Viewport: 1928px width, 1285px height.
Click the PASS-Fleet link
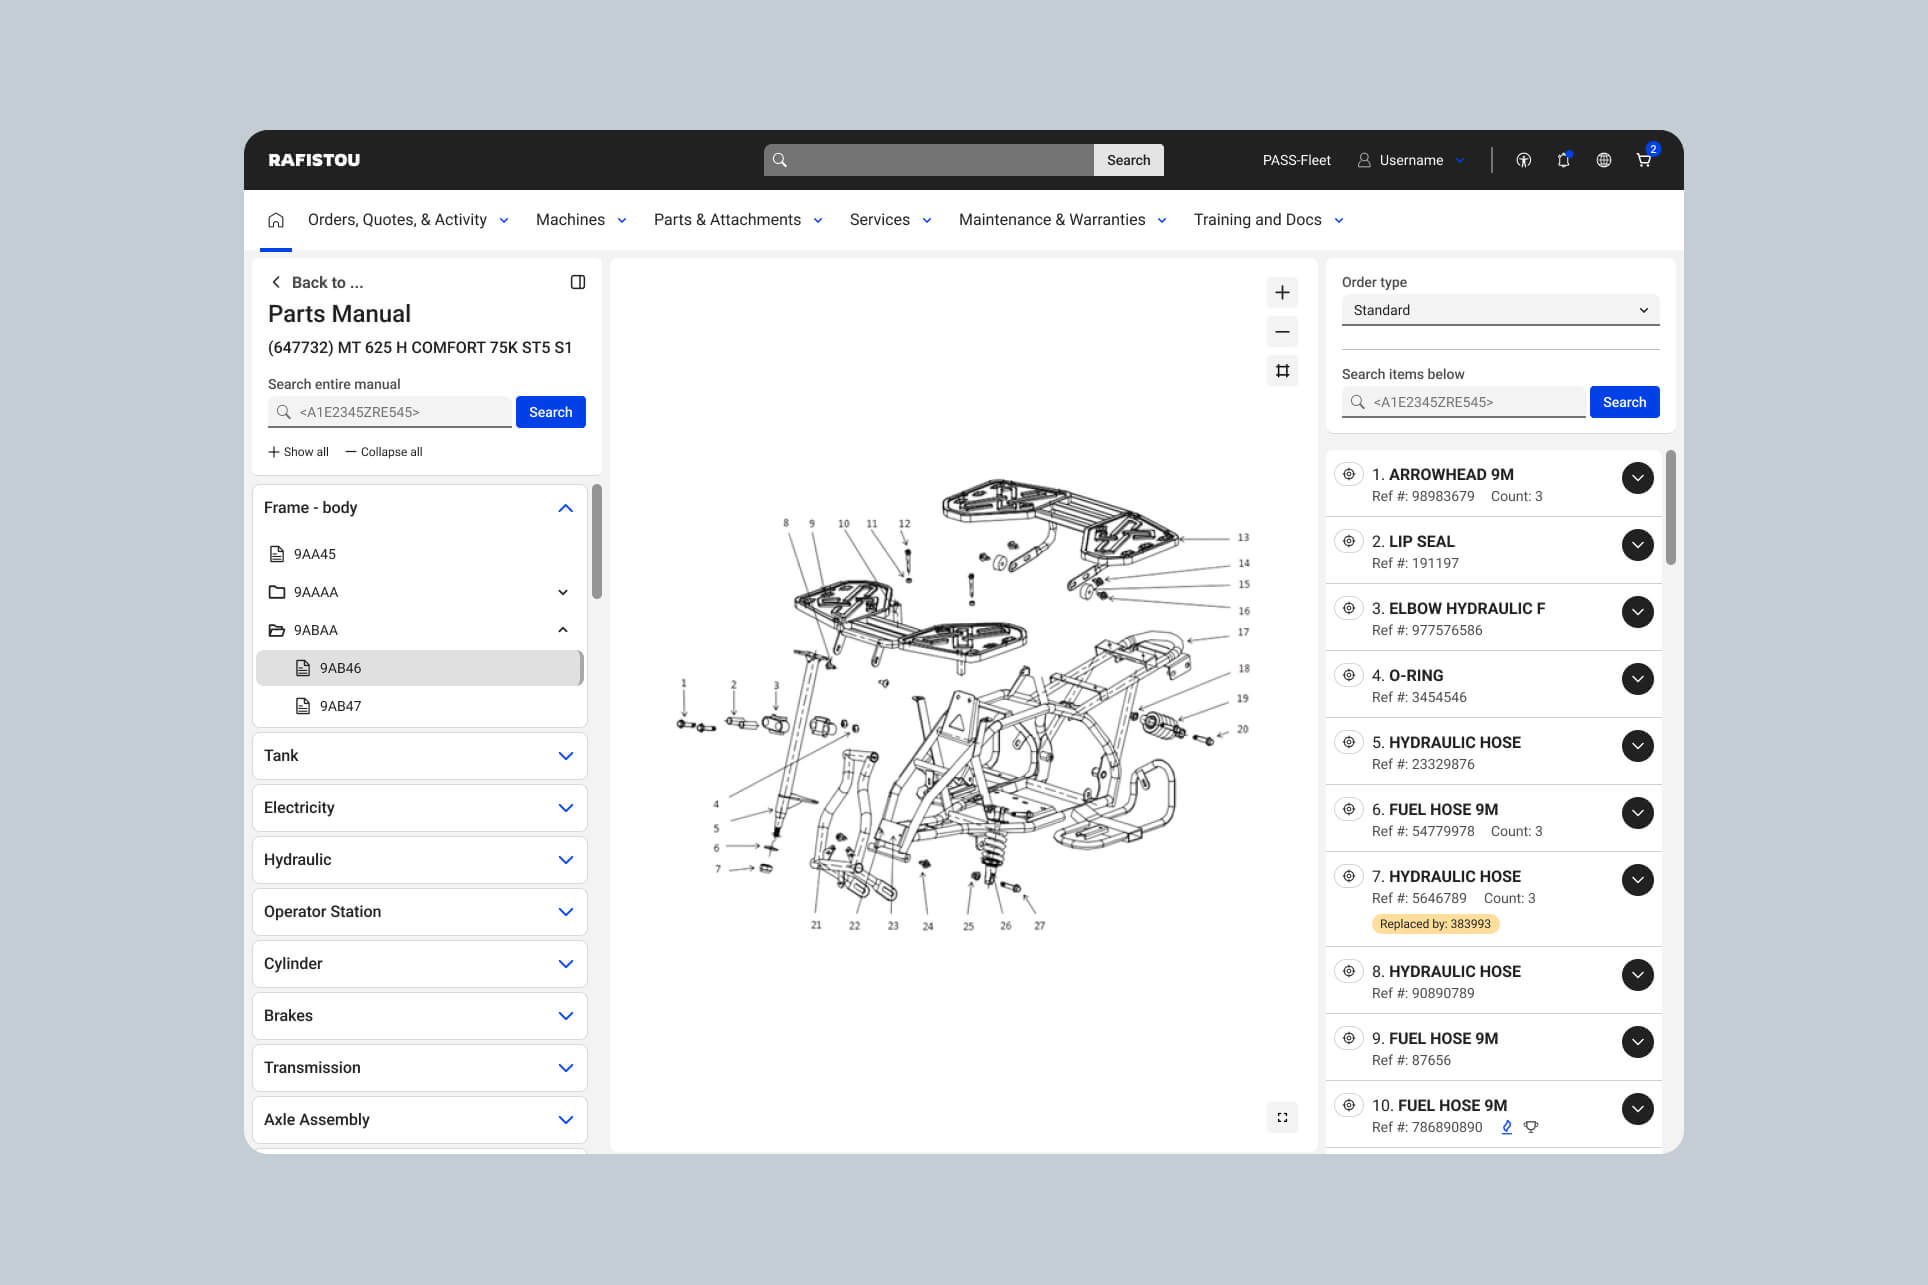pos(1296,160)
